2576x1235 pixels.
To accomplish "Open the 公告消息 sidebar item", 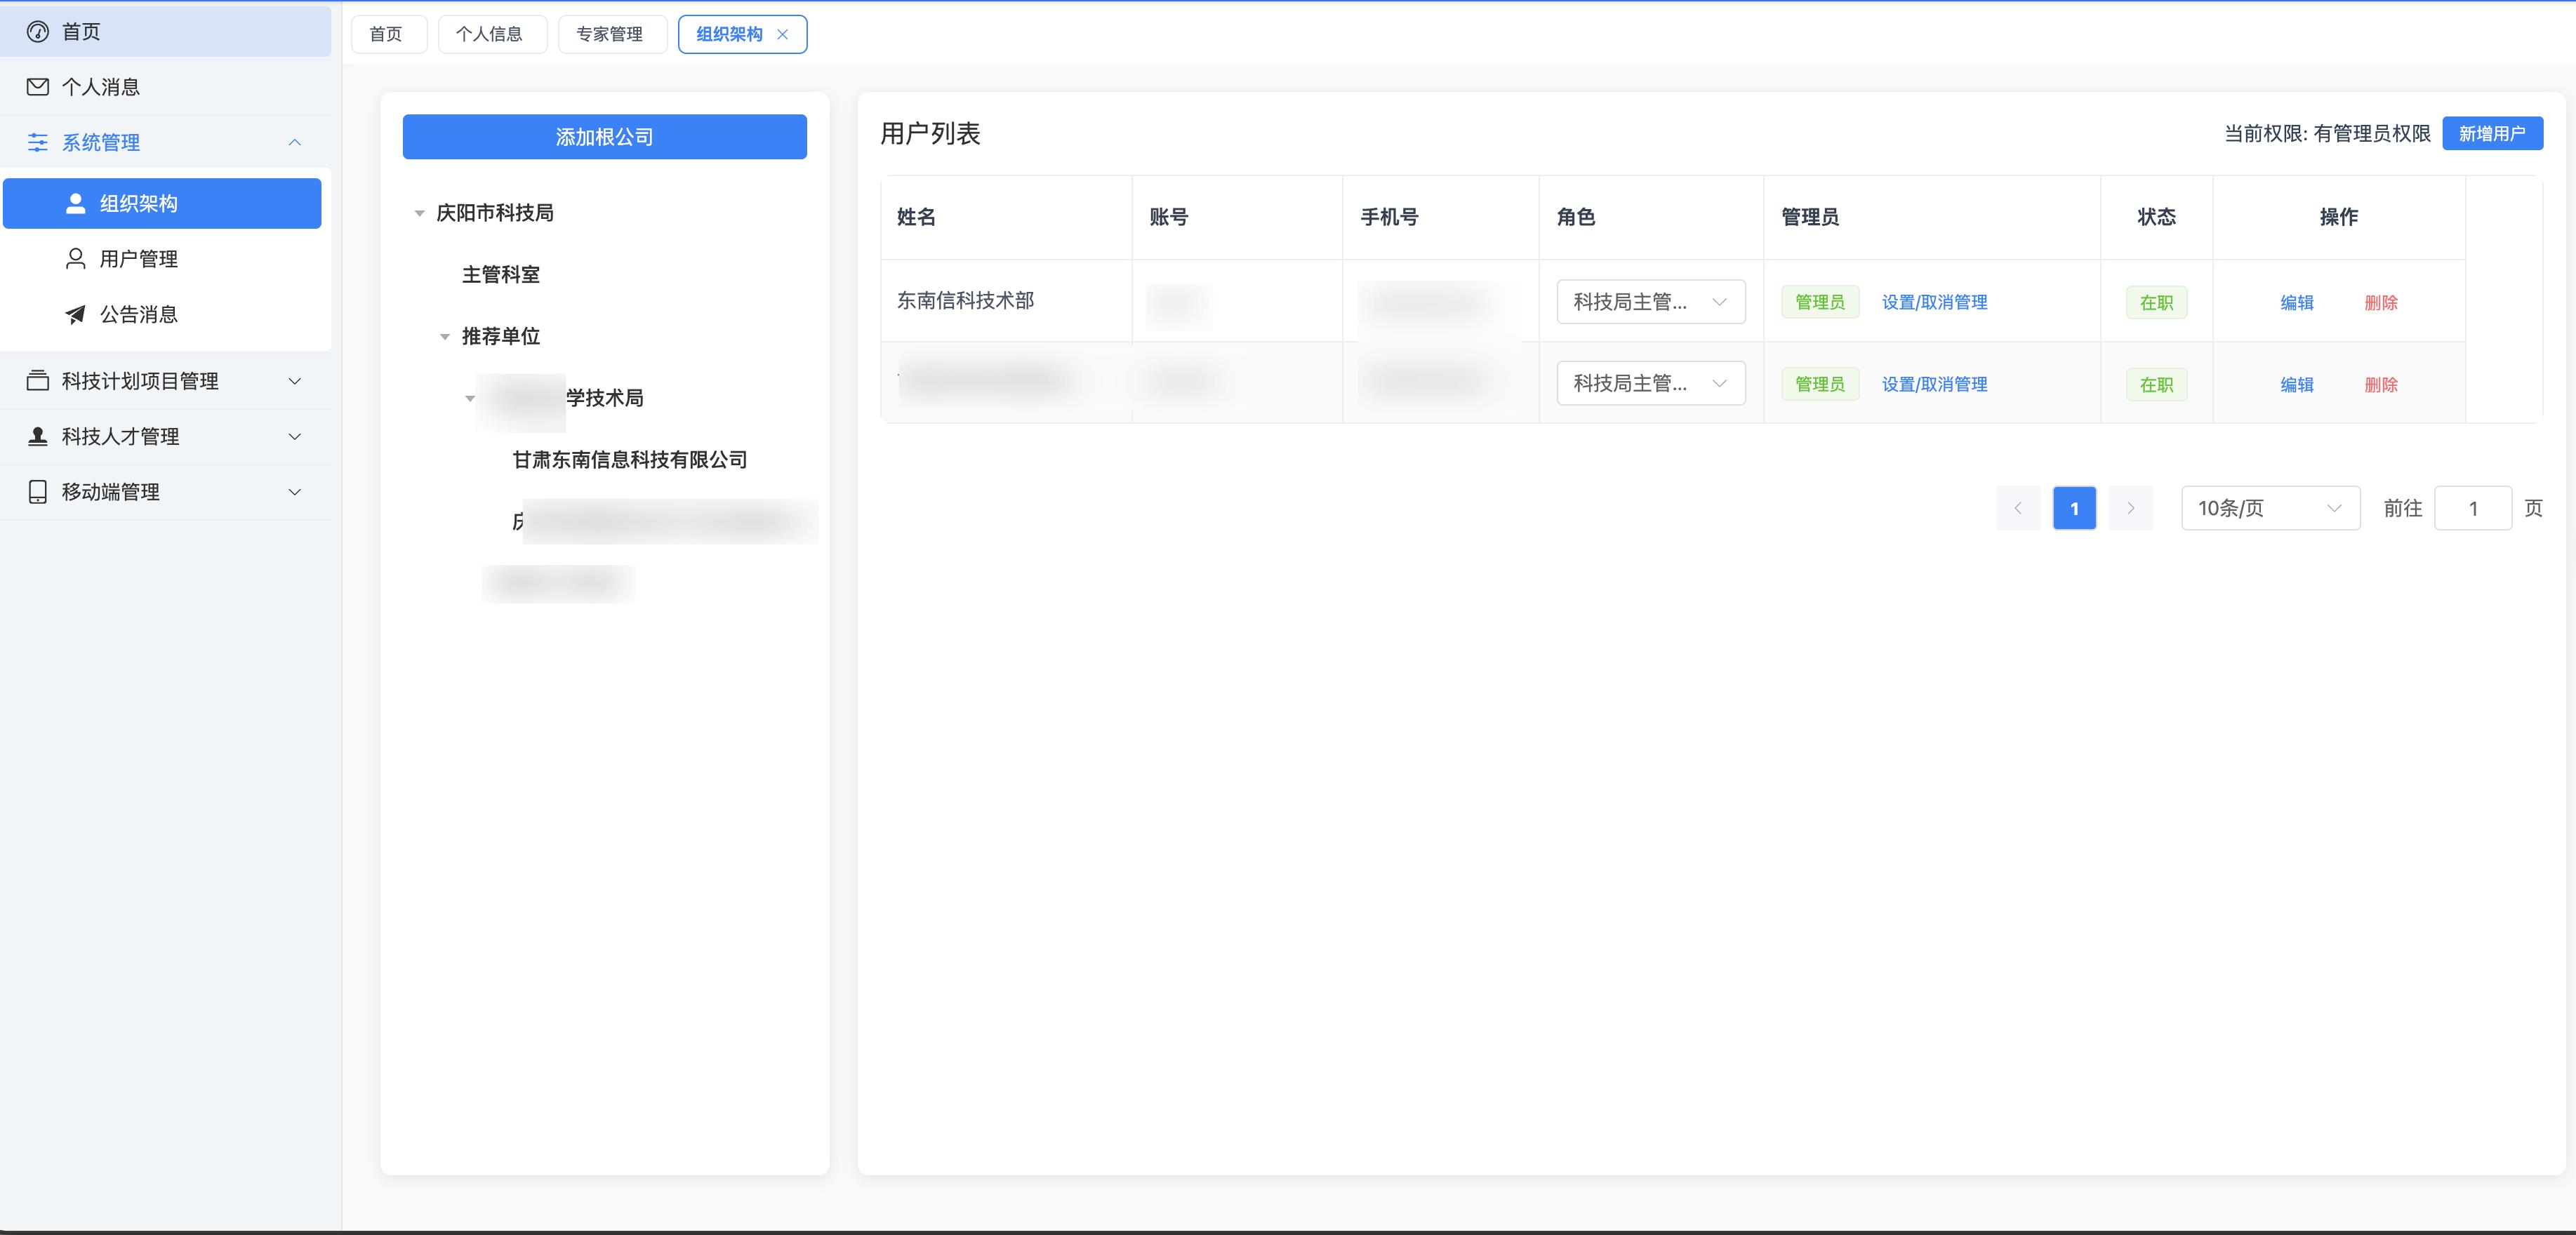I will pos(162,315).
